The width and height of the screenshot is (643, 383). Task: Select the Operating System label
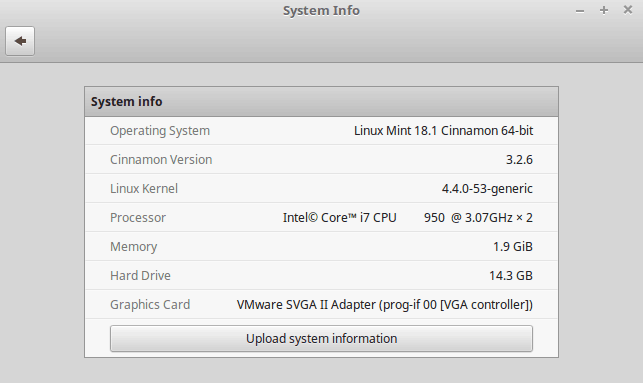(x=160, y=131)
